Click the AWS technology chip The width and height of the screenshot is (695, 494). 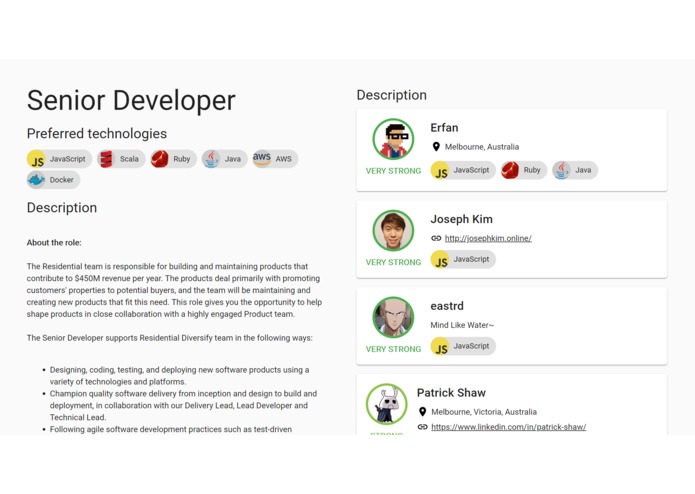pyautogui.click(x=275, y=159)
